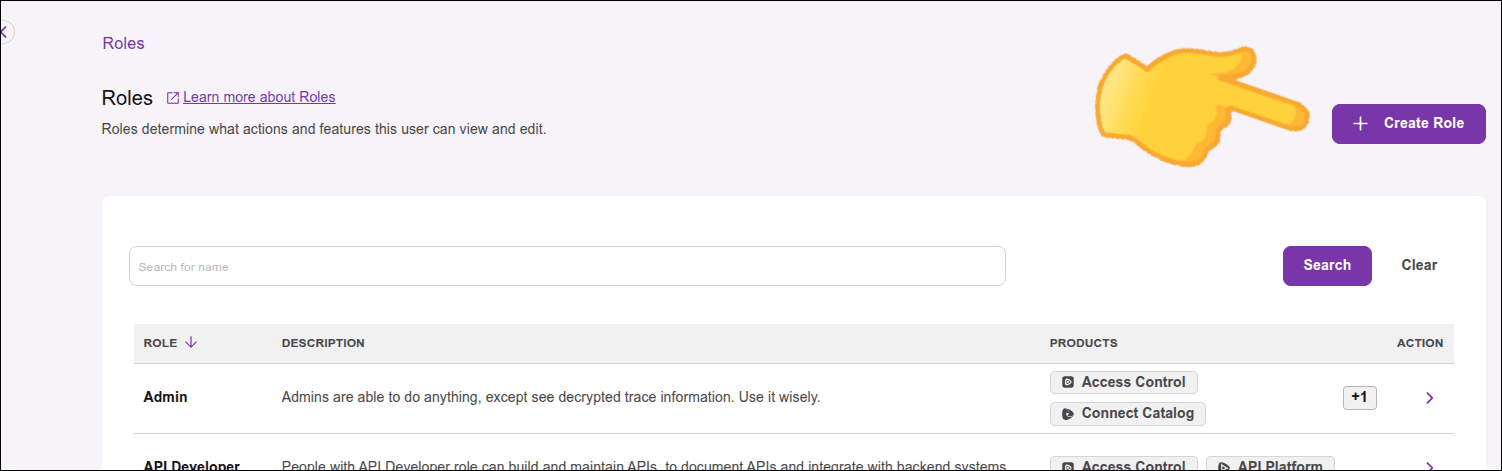
Task: Focus the Search for name field
Action: coord(567,266)
